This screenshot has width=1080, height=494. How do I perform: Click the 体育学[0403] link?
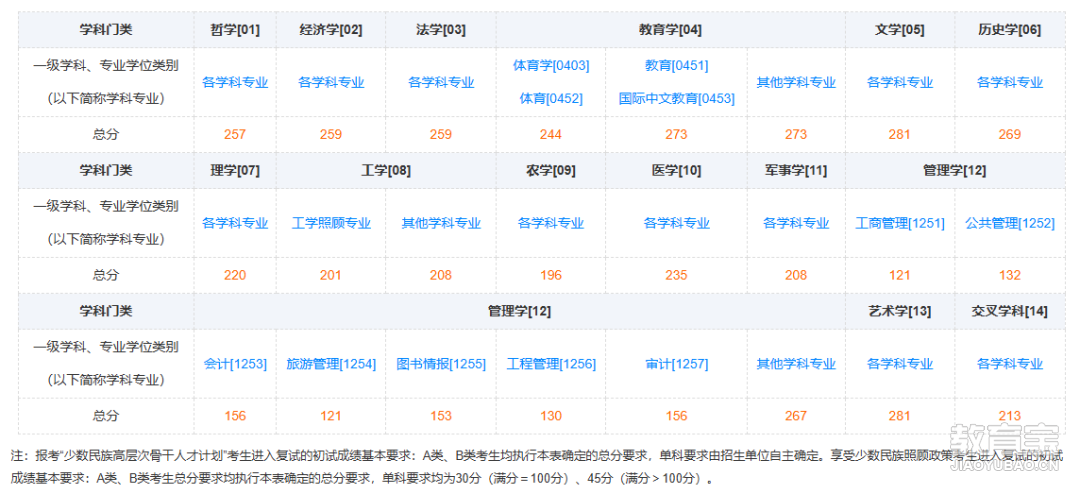tap(551, 65)
